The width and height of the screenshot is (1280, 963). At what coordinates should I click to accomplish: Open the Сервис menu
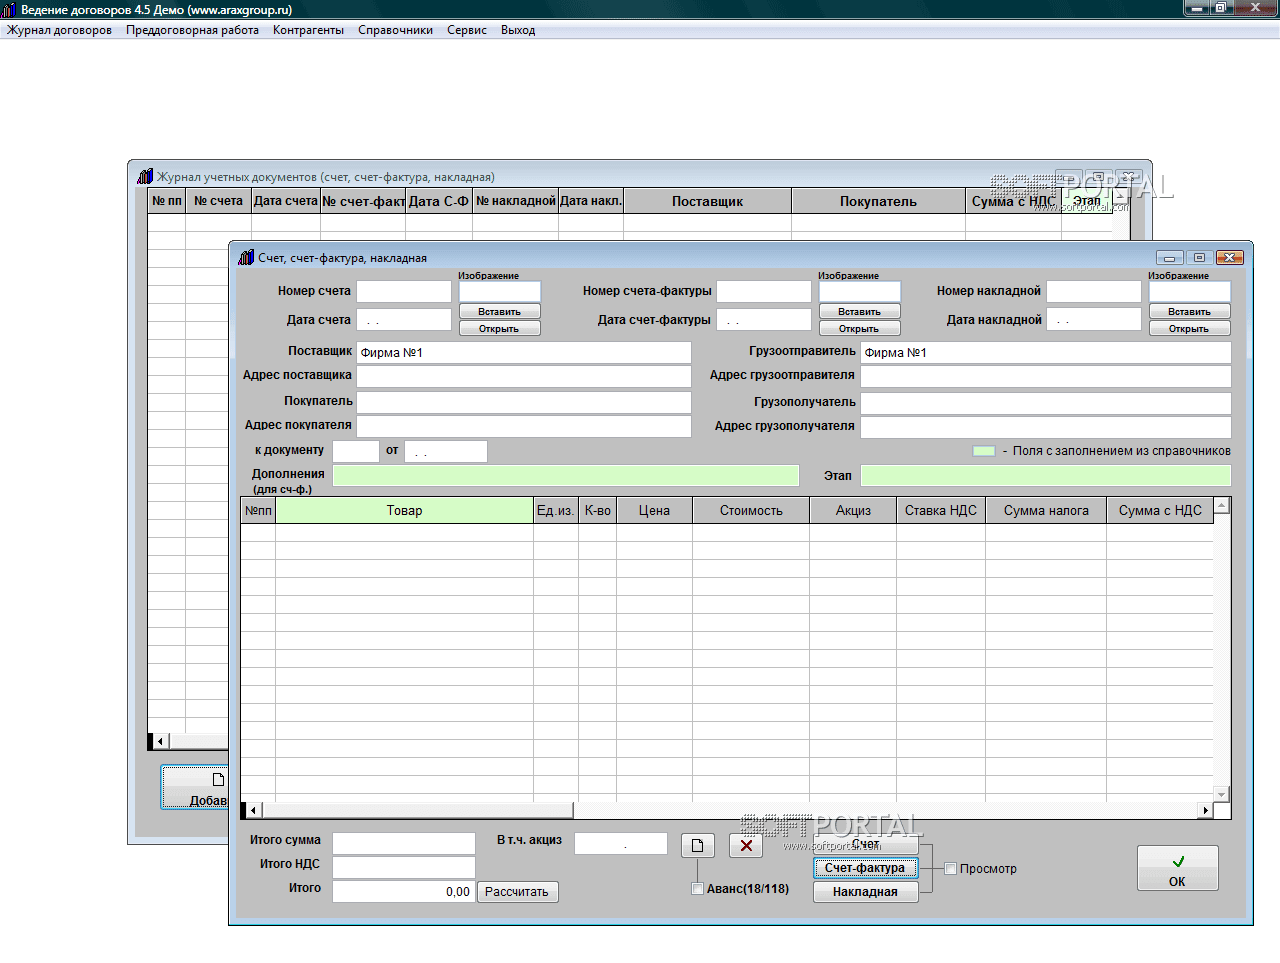click(x=467, y=30)
